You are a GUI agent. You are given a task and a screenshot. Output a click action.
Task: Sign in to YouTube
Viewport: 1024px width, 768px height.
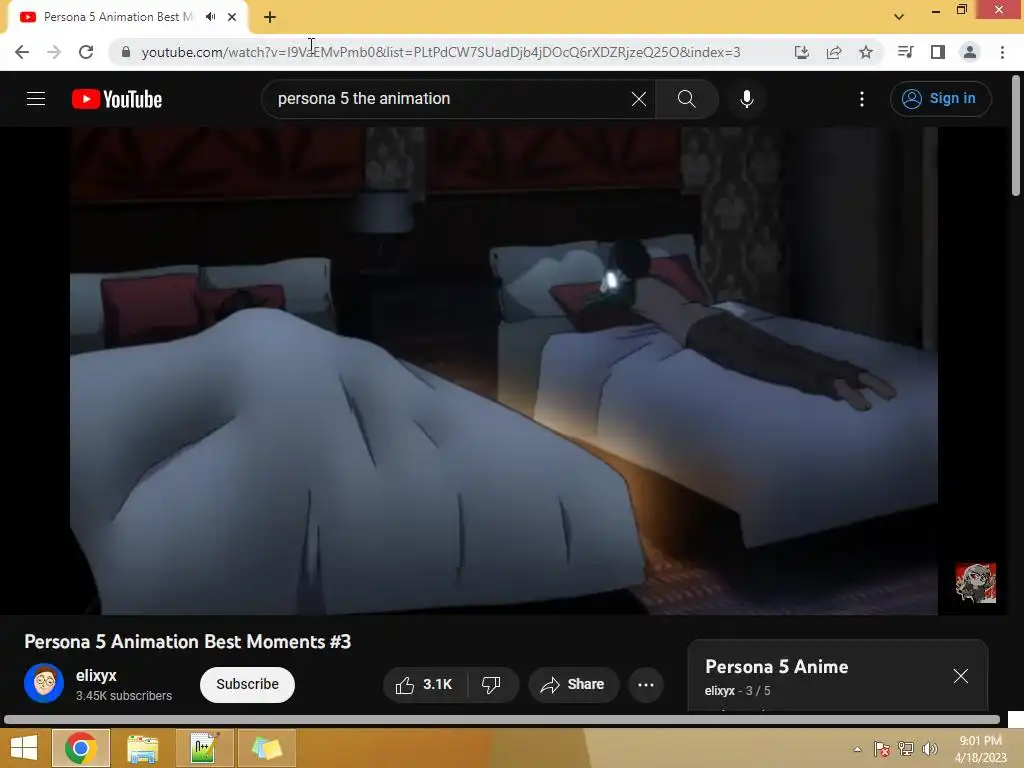(x=940, y=99)
